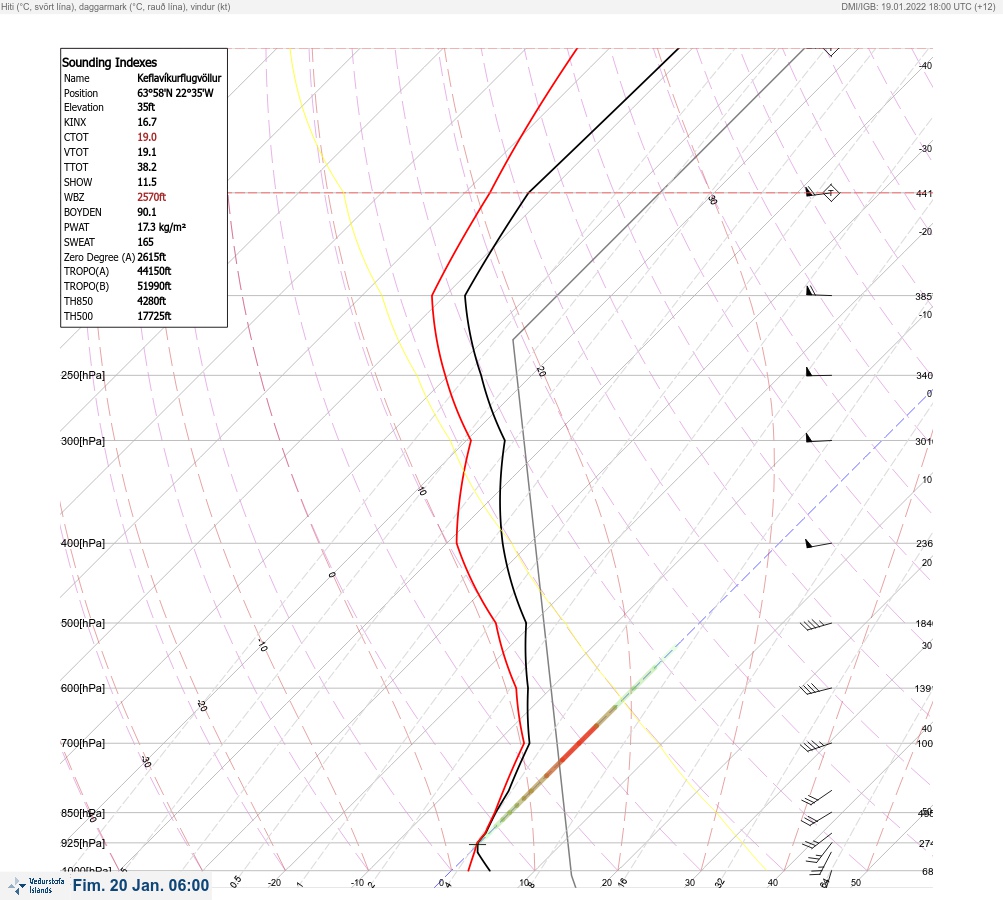Click the Vedurstofa Islands logo
This screenshot has width=1003, height=900.
point(36,886)
